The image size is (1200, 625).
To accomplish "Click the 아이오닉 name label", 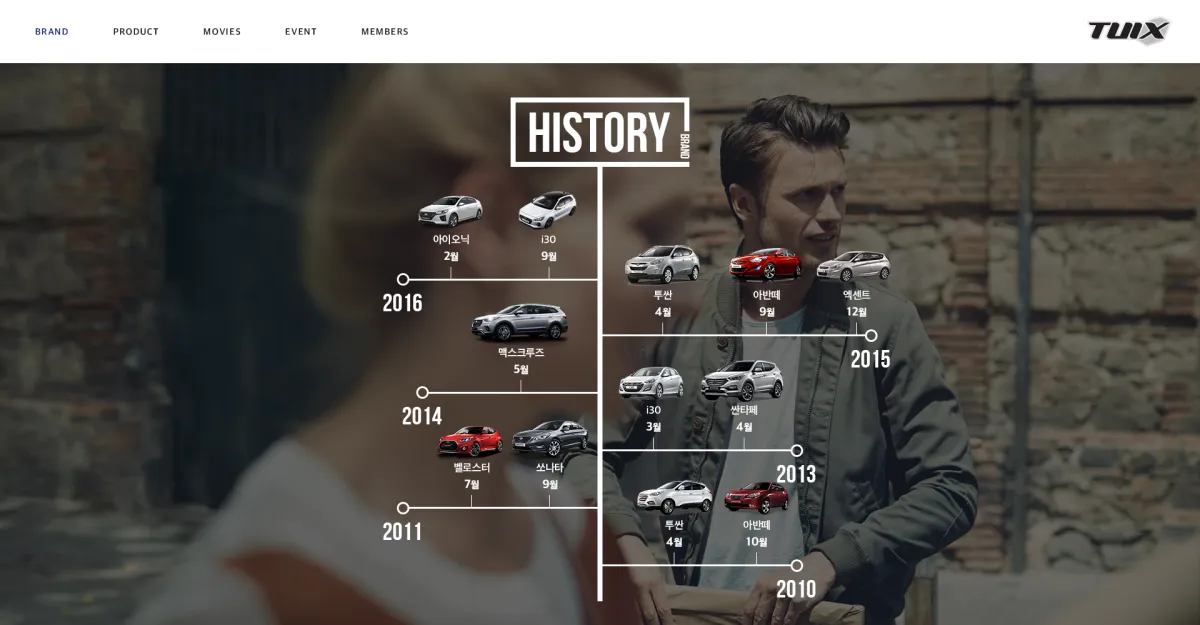I will point(451,240).
